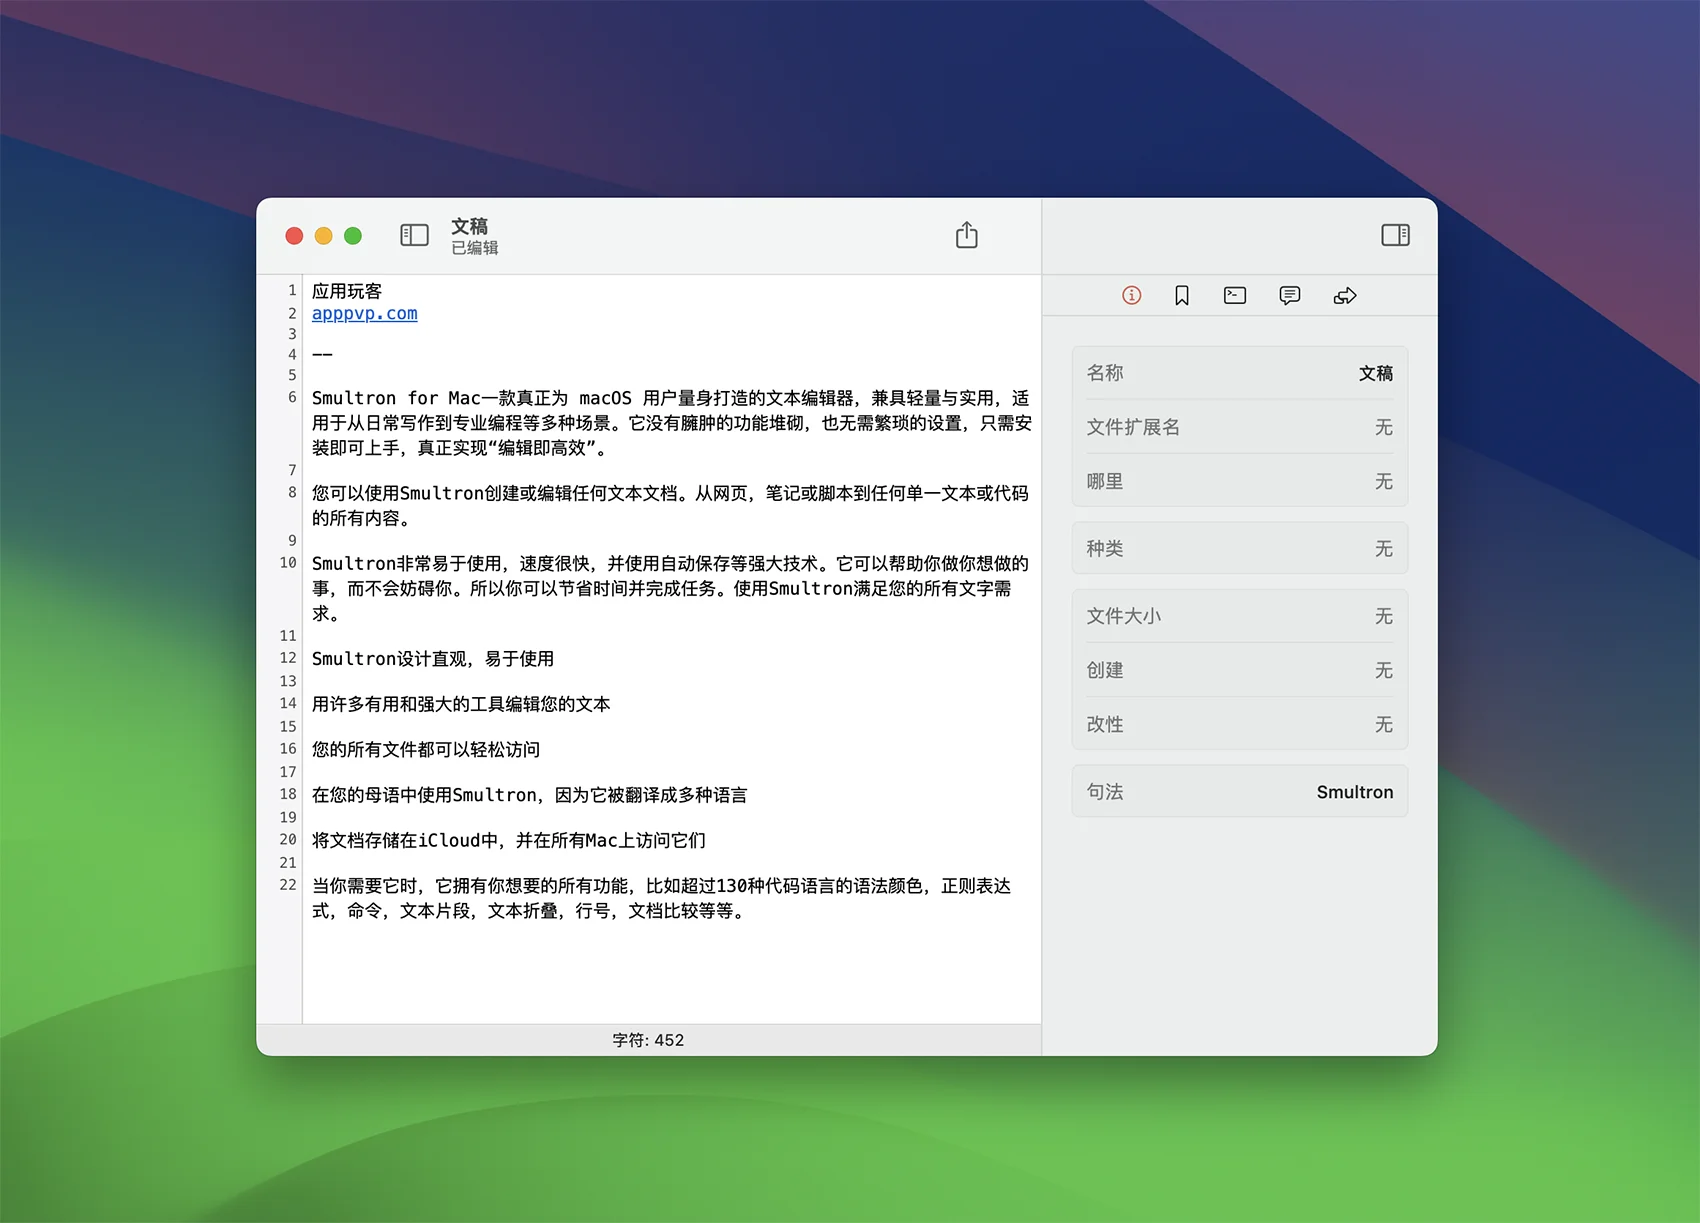Click line number 22 in the gutter
Viewport: 1700px width, 1223px height.
(x=288, y=885)
